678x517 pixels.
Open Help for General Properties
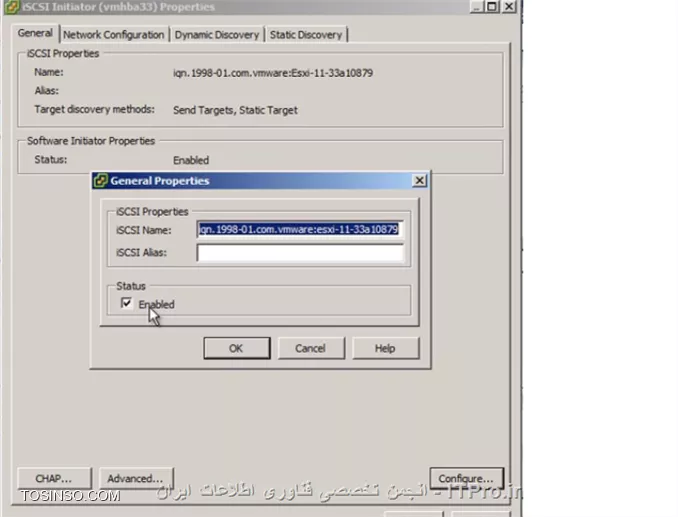pyautogui.click(x=385, y=348)
